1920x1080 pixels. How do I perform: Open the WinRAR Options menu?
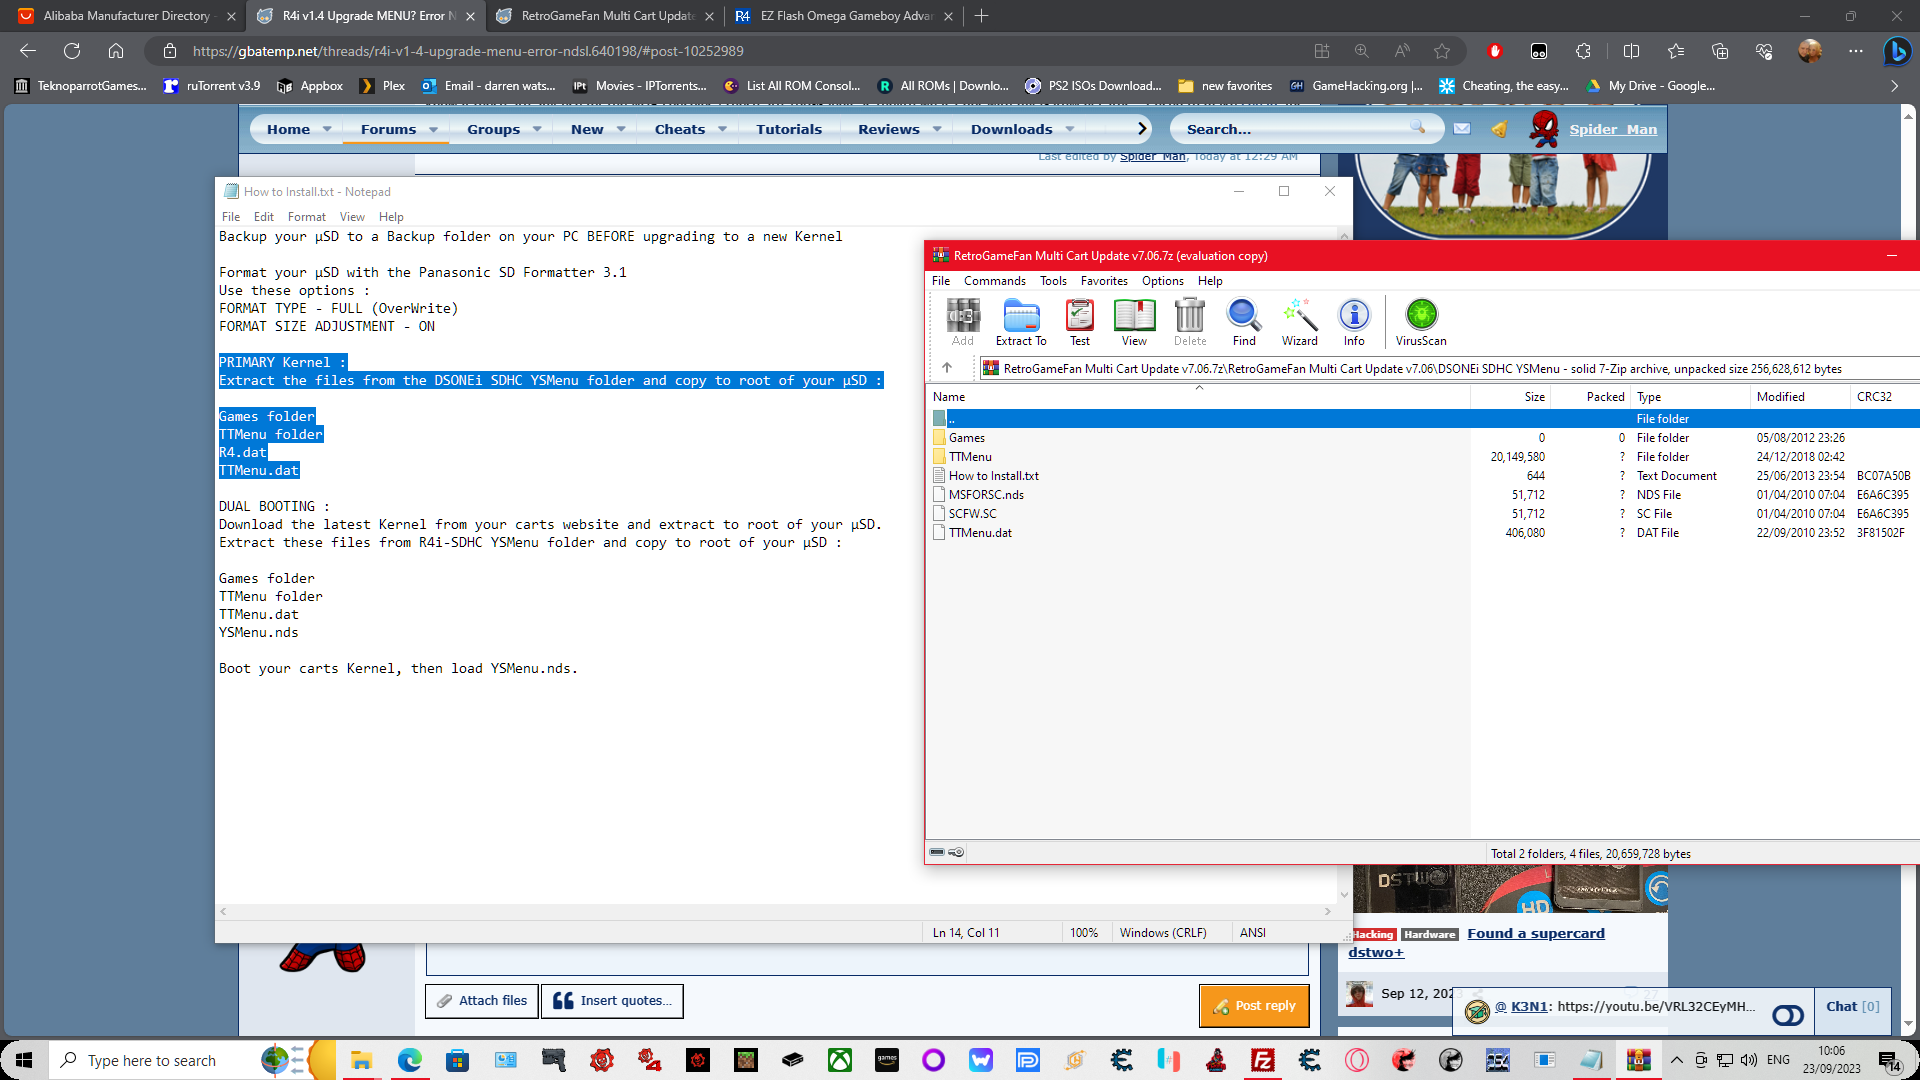click(1163, 281)
